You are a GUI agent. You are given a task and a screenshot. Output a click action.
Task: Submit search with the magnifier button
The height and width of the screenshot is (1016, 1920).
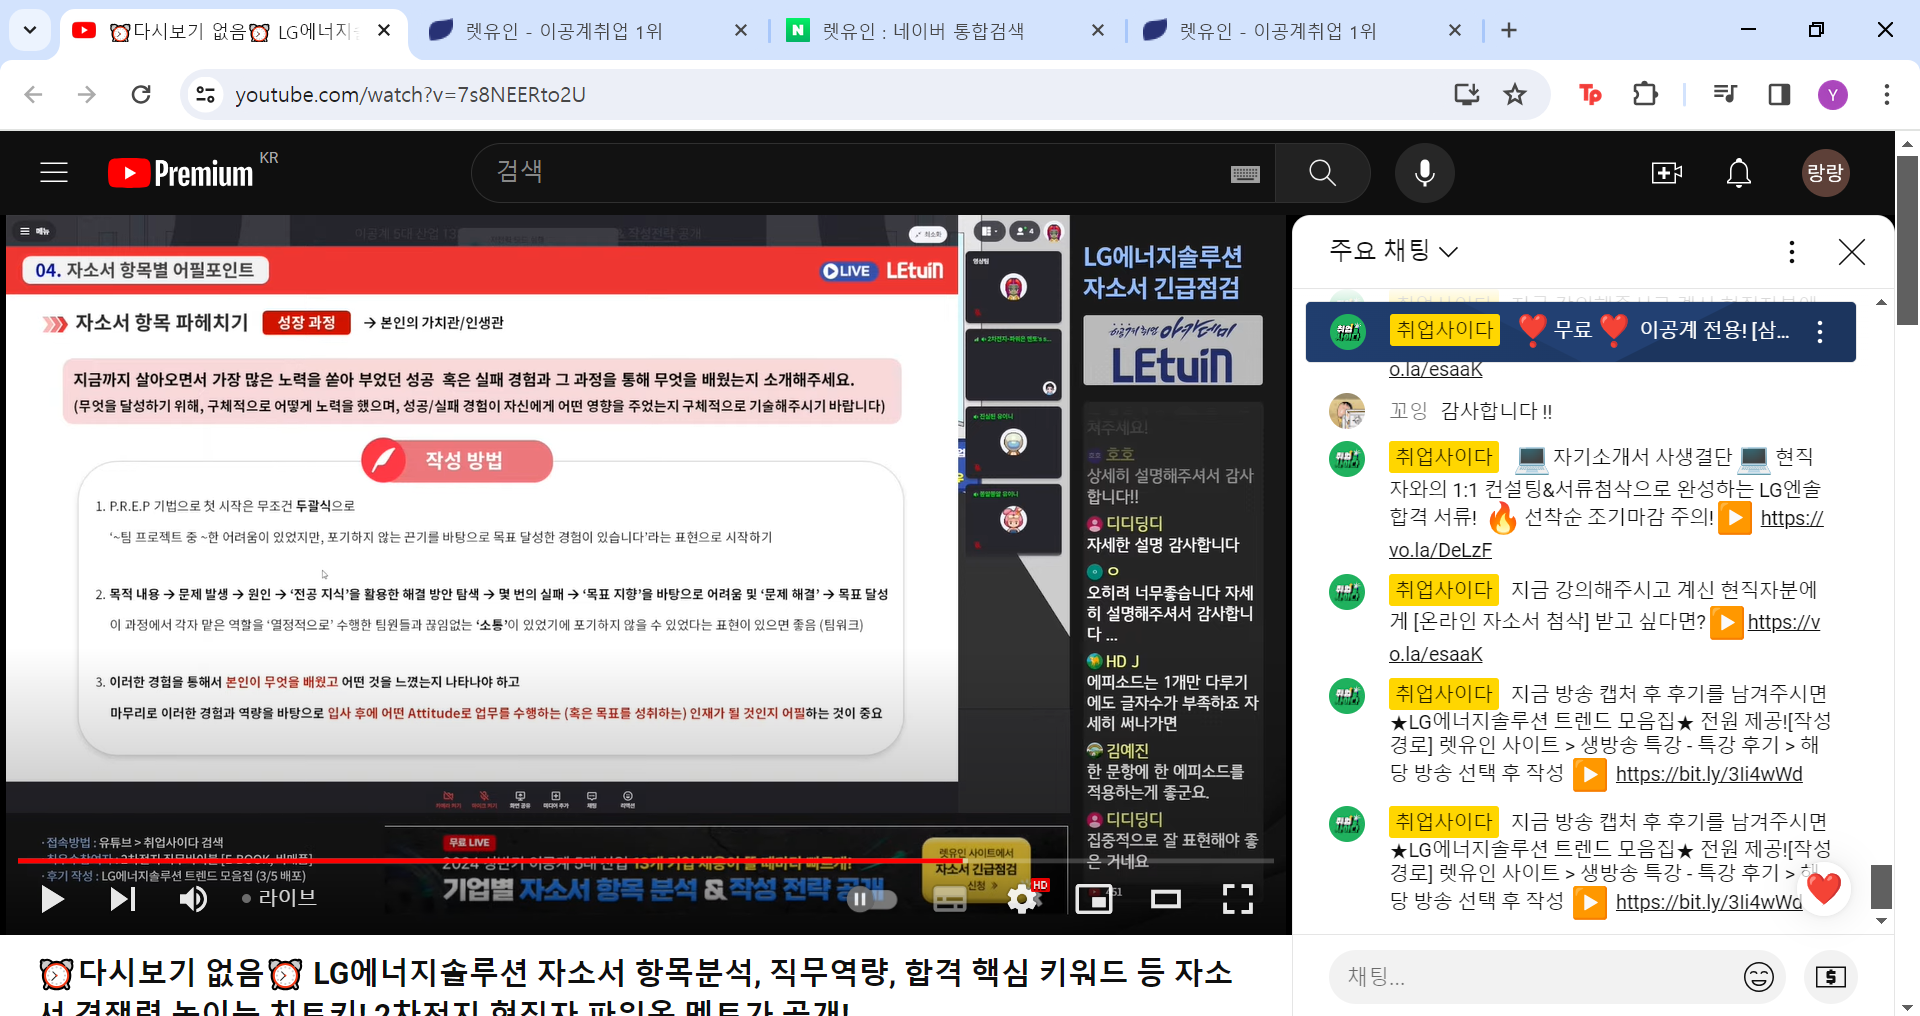point(1322,173)
